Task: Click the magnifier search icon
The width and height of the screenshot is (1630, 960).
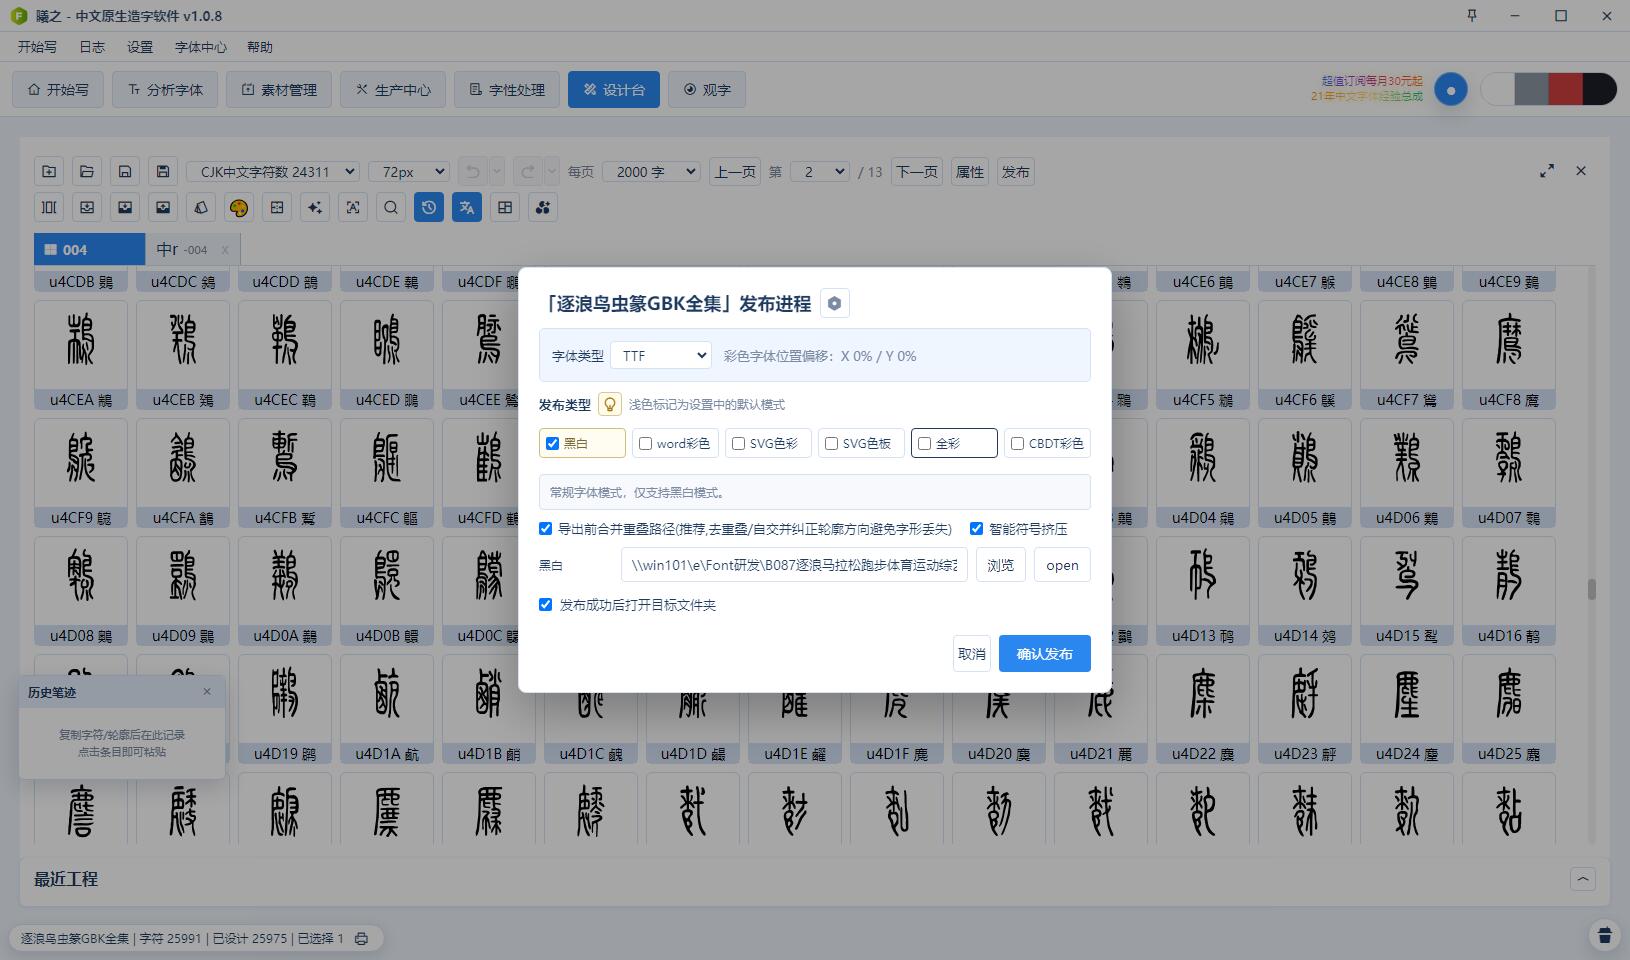Action: pos(391,208)
